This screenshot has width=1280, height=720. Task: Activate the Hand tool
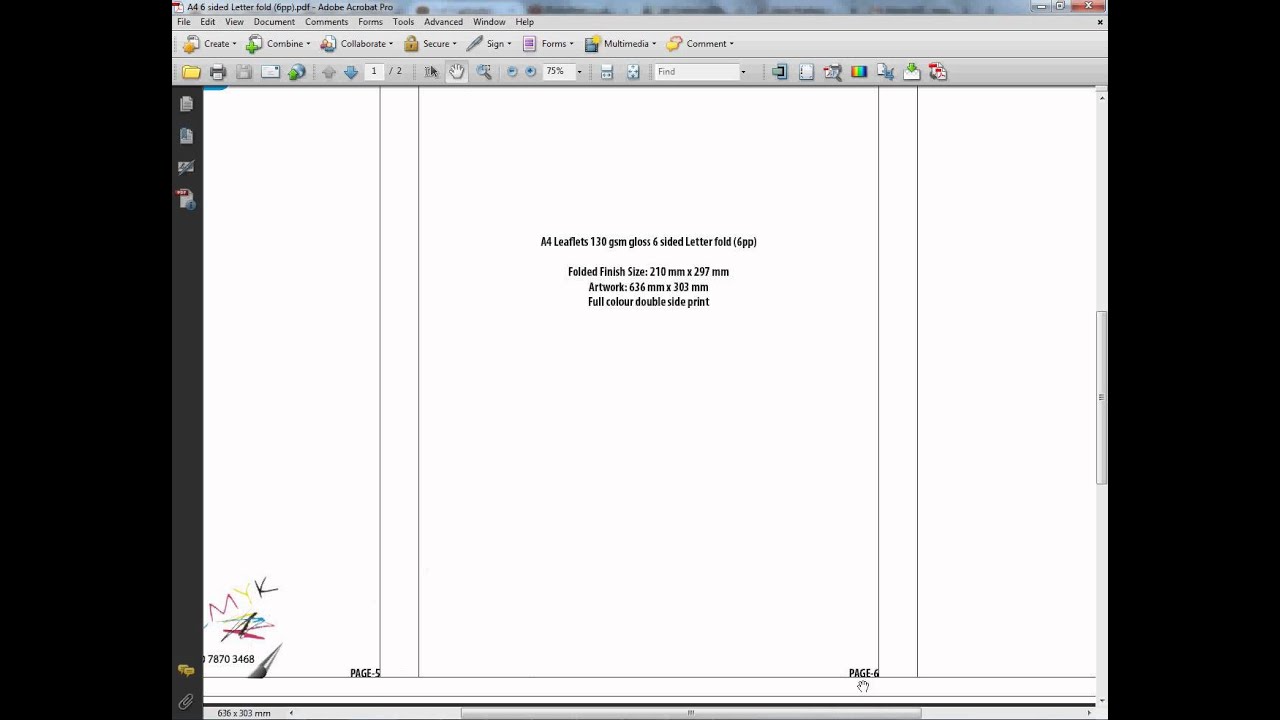pyautogui.click(x=456, y=72)
